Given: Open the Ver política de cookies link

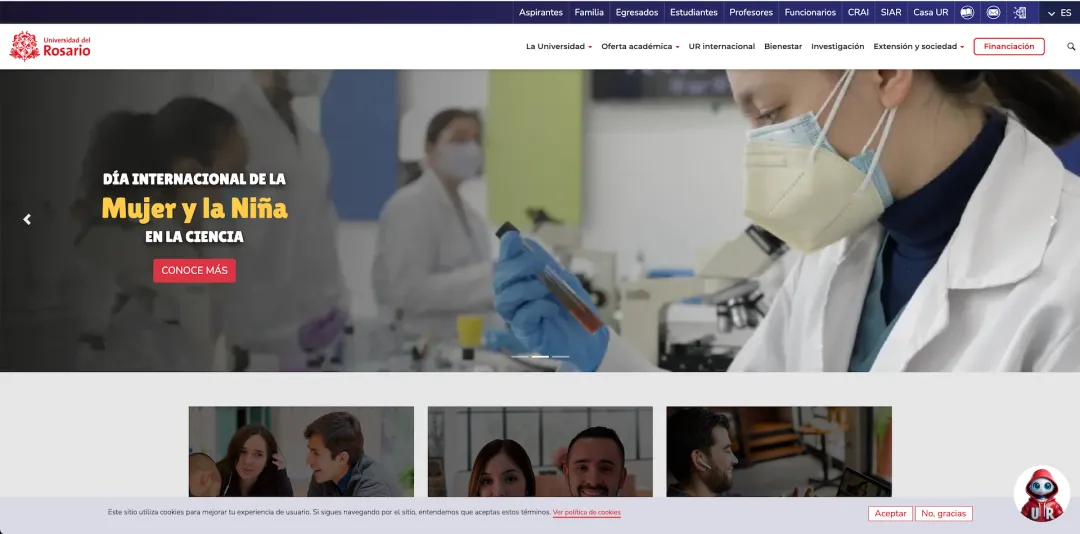Looking at the screenshot, I should (586, 513).
